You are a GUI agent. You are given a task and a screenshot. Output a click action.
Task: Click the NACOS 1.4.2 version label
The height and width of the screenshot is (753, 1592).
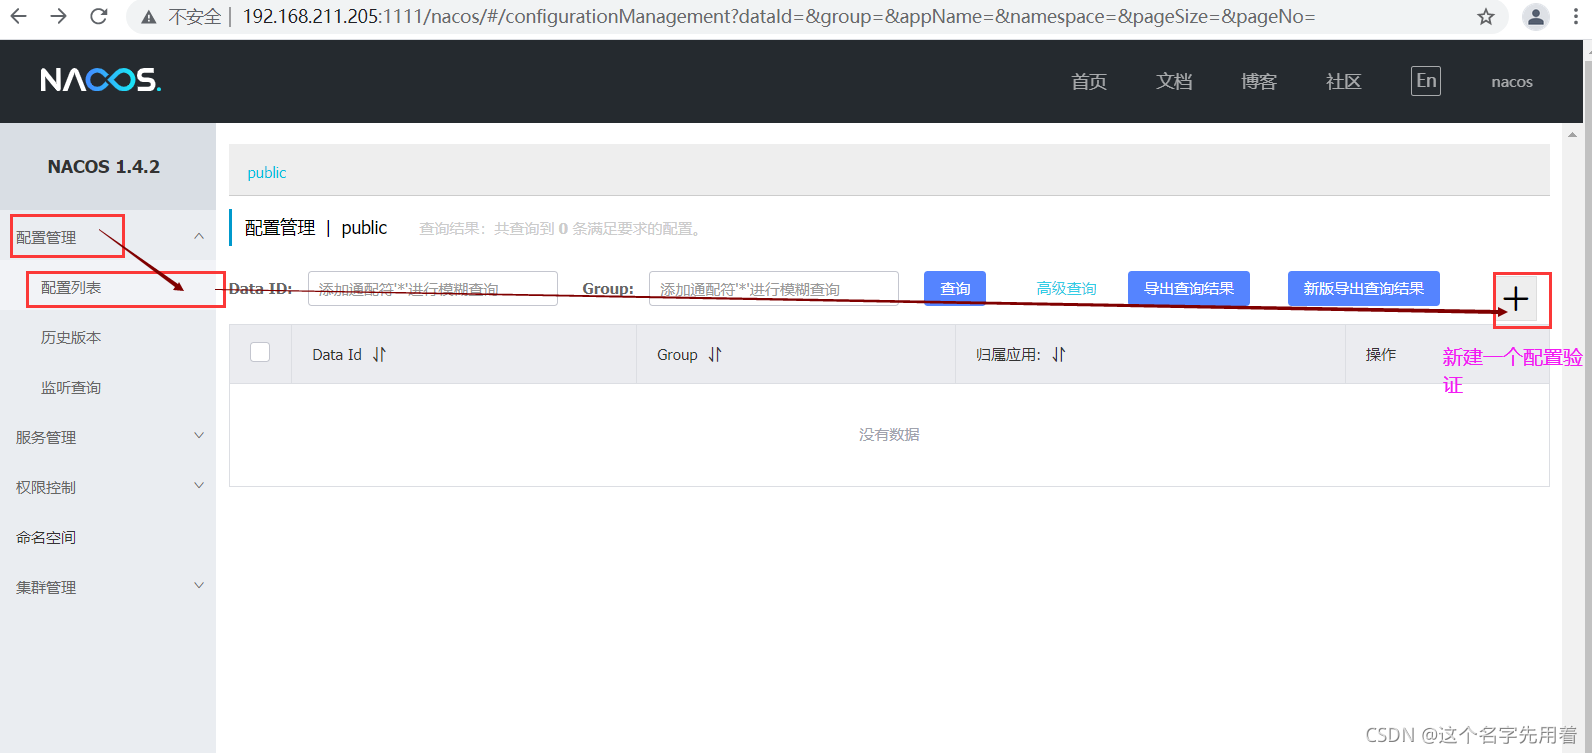click(x=104, y=166)
